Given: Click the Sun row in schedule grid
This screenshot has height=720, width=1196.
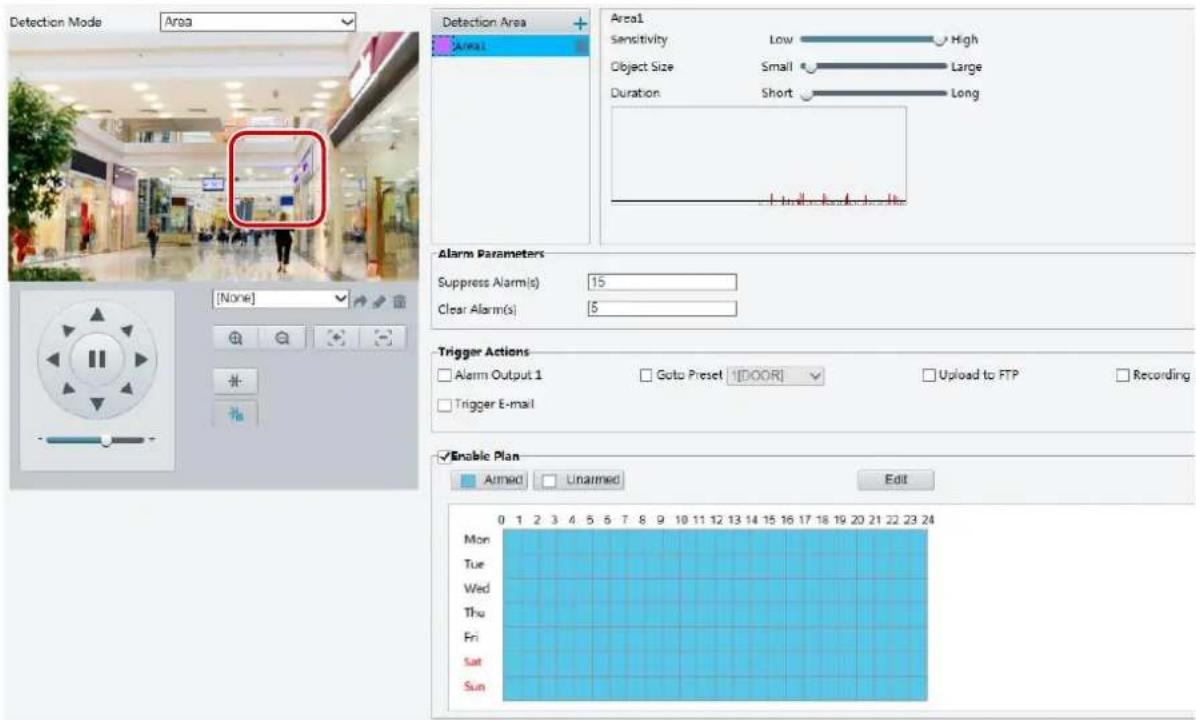Looking at the screenshot, I should 715,687.
